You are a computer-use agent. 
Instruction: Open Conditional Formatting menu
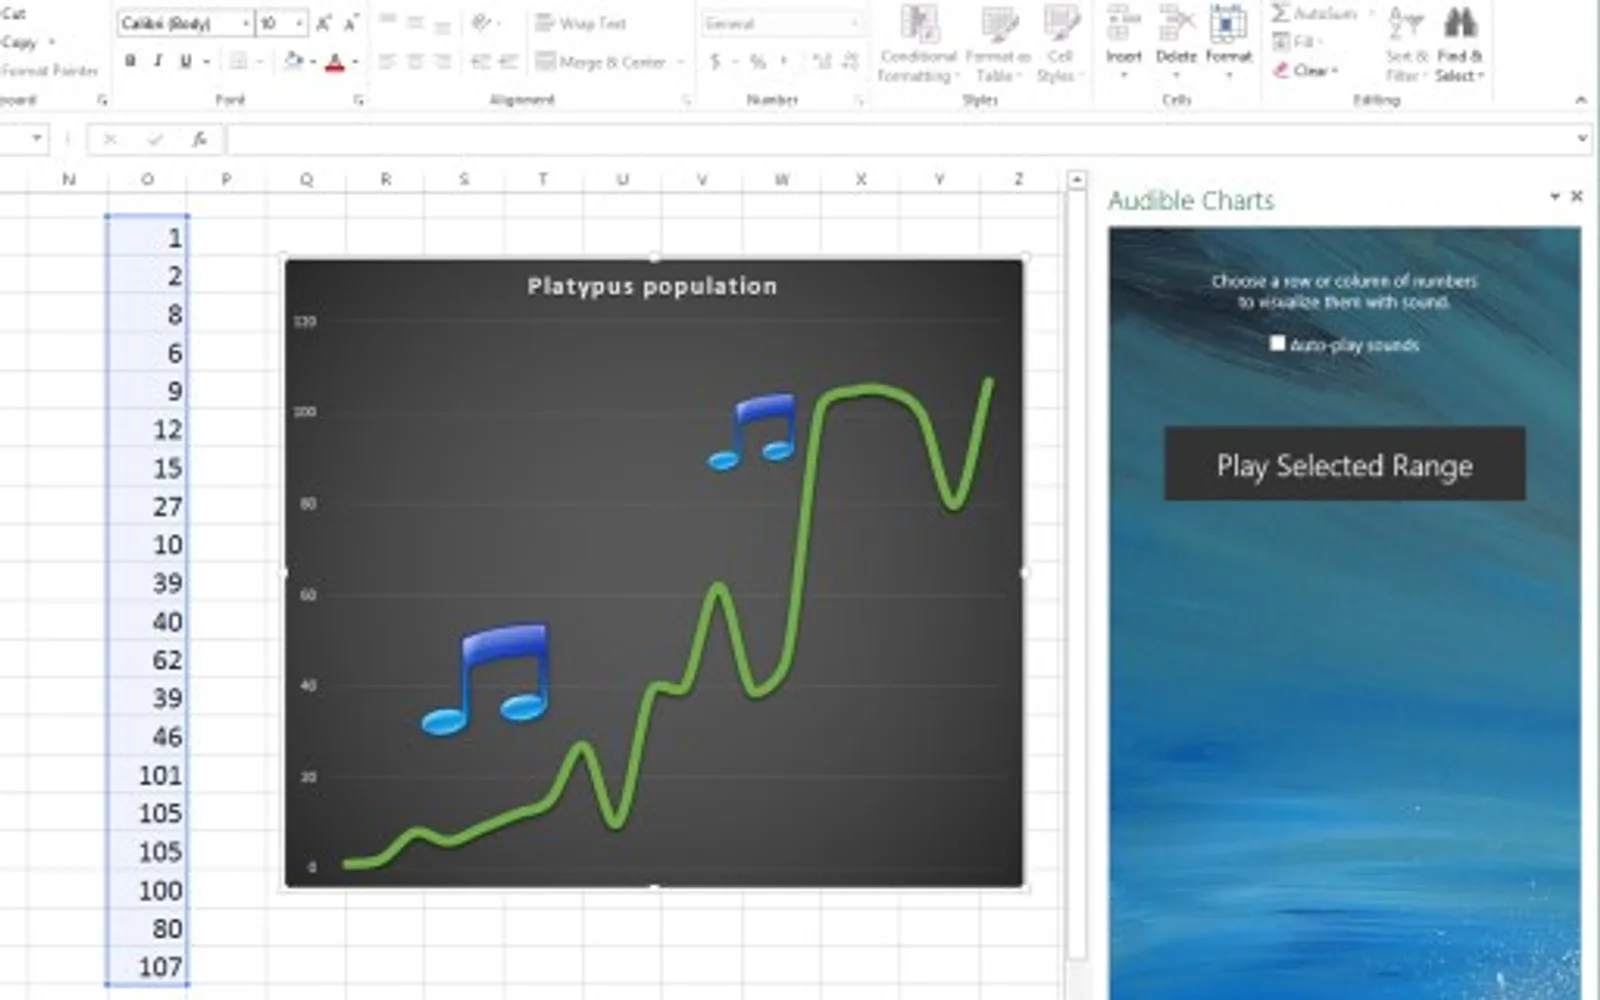point(918,45)
